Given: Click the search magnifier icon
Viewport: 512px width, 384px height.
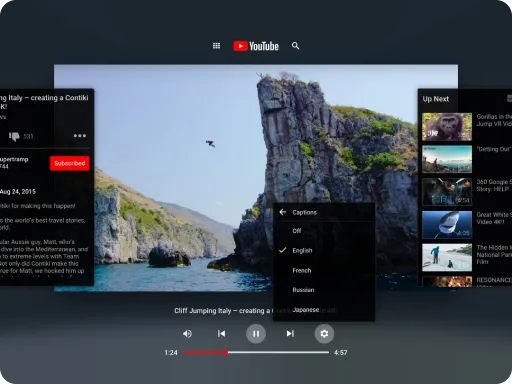Looking at the screenshot, I should coord(295,46).
